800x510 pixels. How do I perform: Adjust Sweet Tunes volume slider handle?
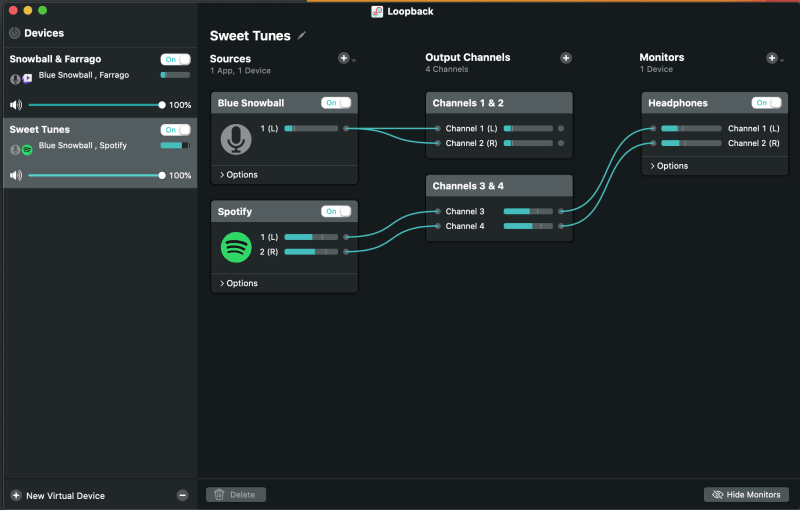[162, 175]
